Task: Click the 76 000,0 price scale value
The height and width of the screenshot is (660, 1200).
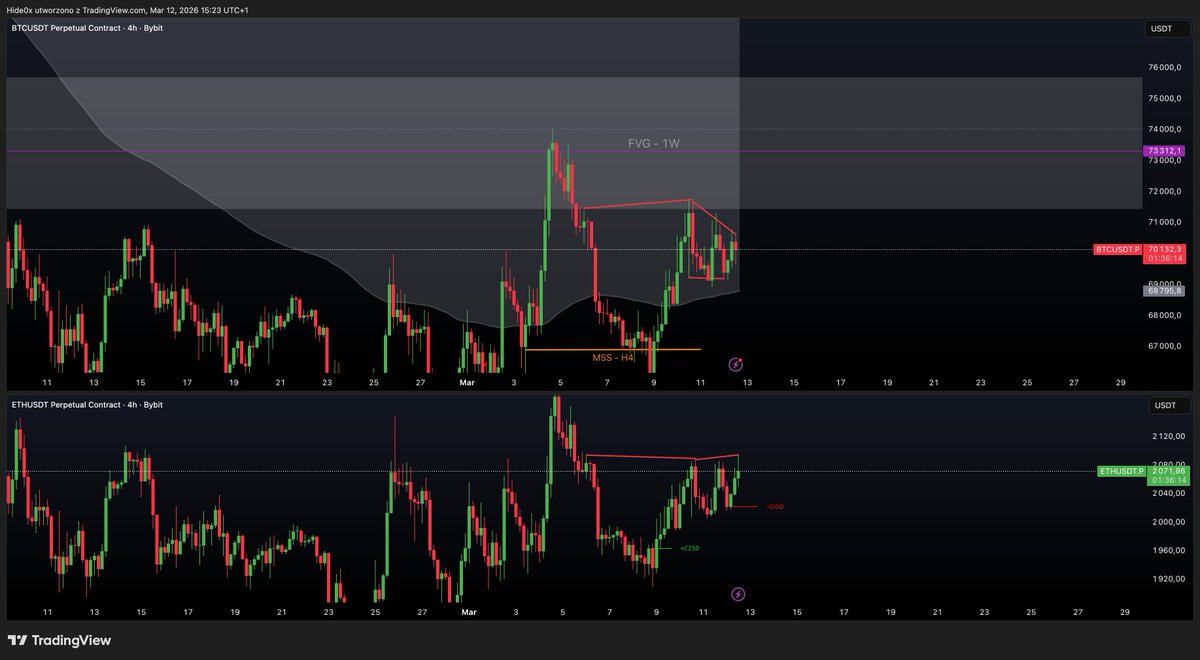Action: coord(1165,68)
